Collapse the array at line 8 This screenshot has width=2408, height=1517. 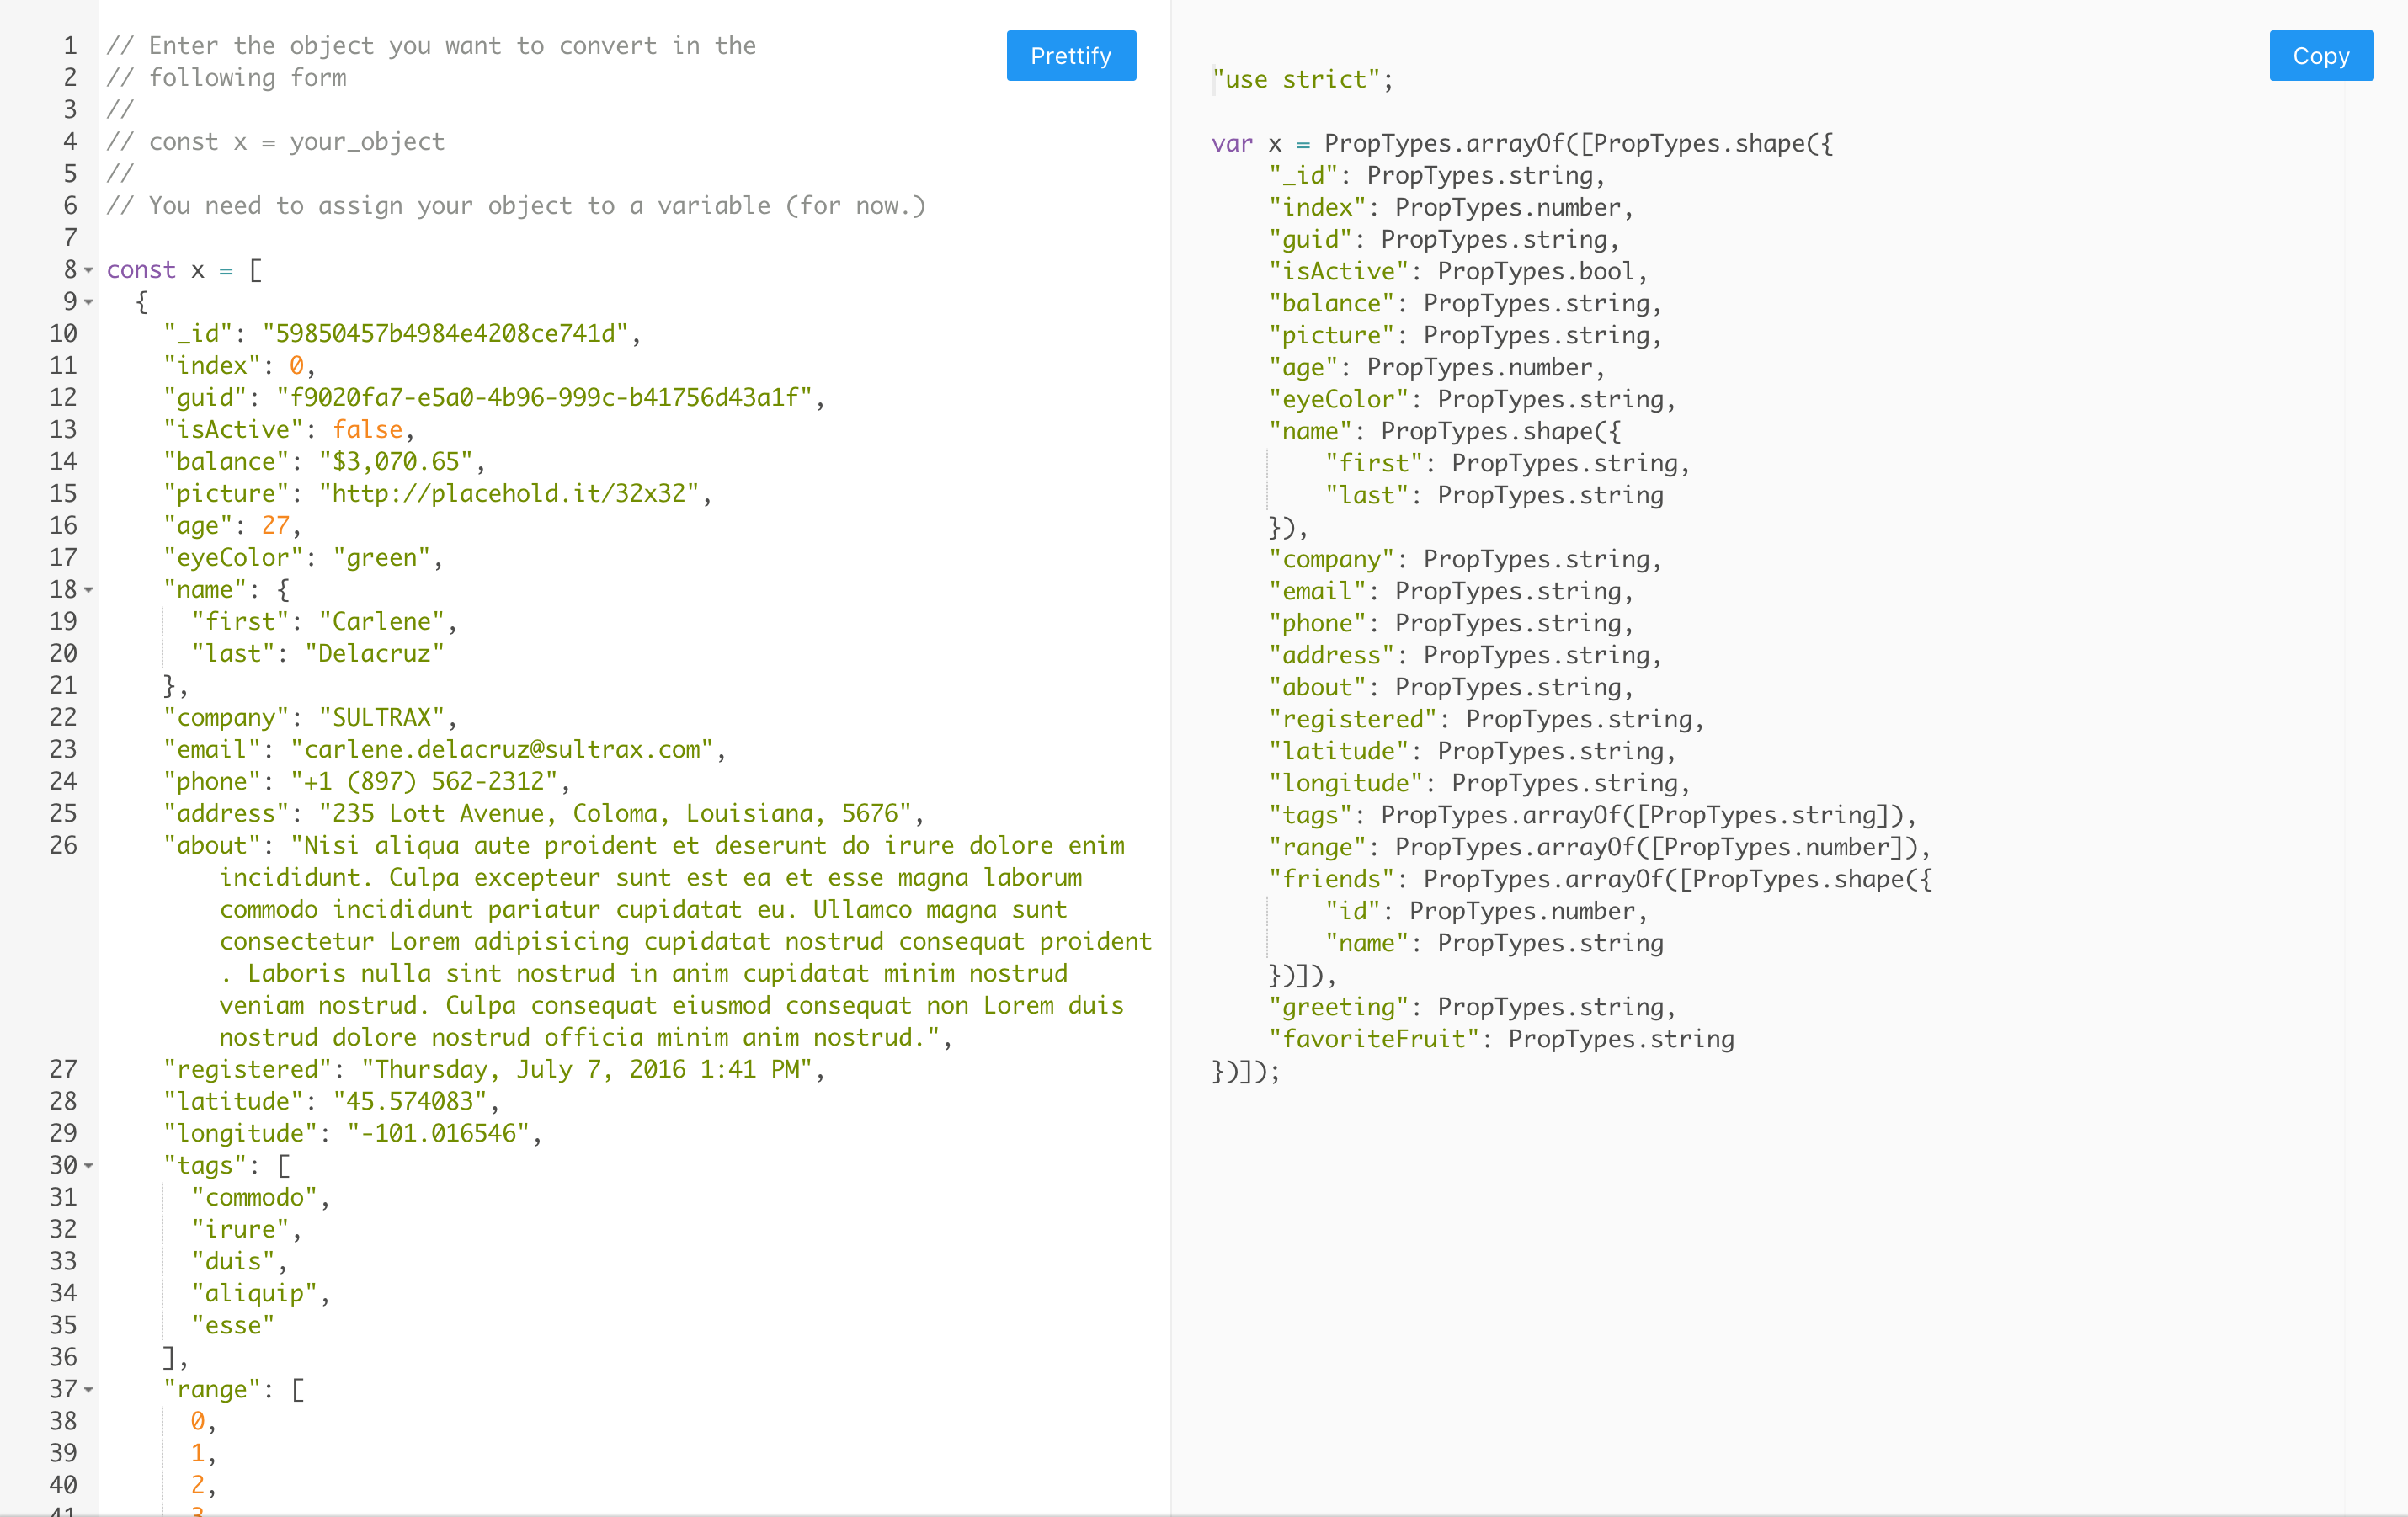click(x=89, y=271)
